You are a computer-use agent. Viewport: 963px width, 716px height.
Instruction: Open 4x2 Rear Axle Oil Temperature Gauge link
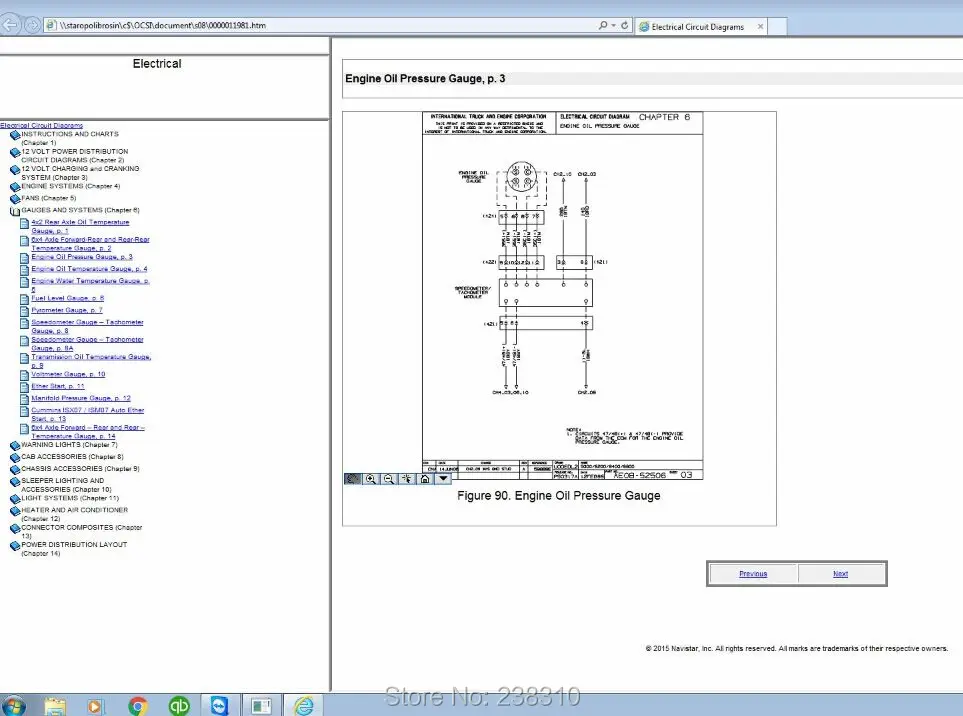pos(80,227)
